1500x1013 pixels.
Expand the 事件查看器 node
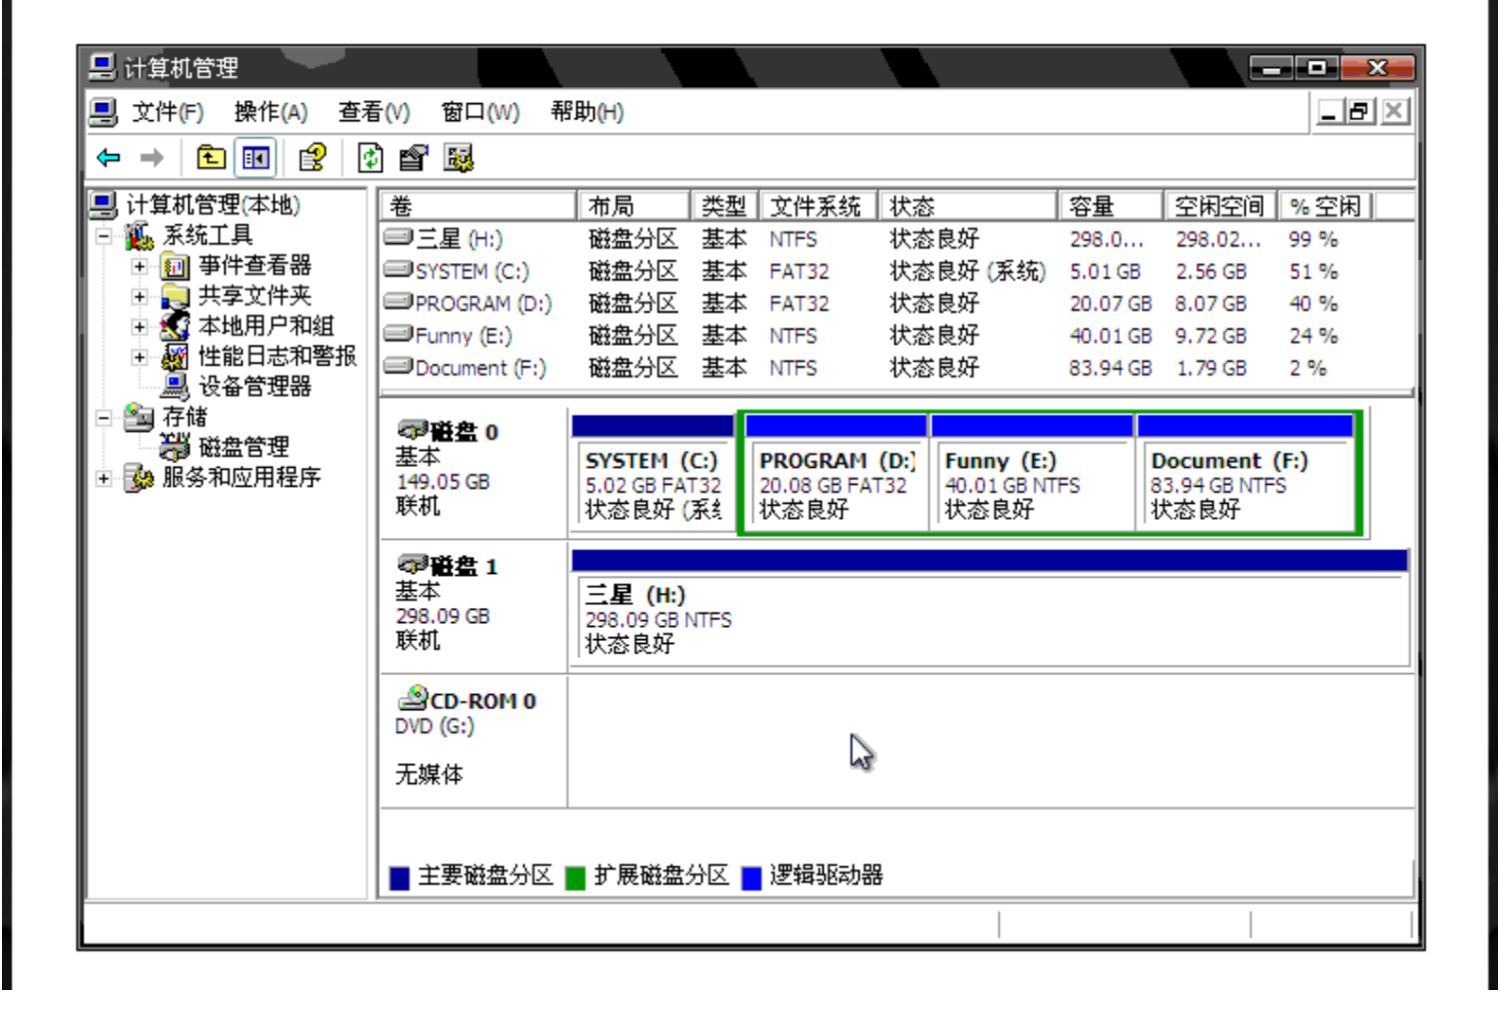click(140, 267)
